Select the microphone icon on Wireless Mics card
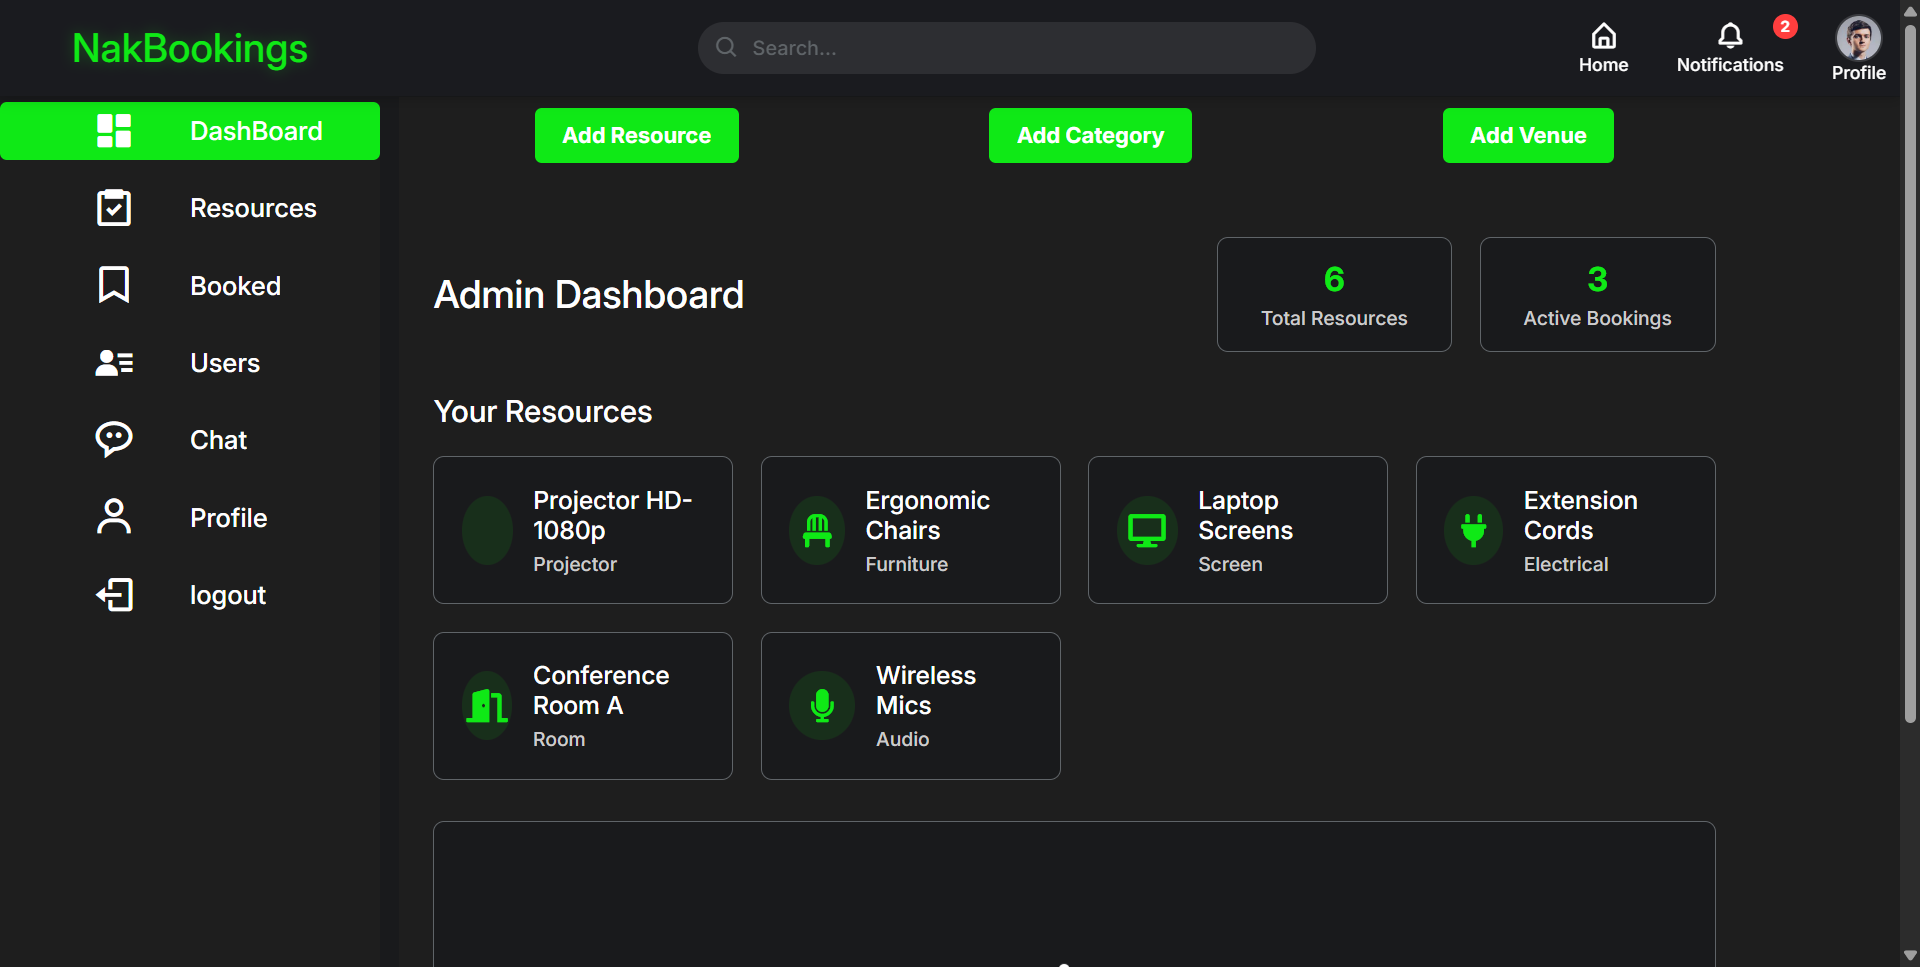The height and width of the screenshot is (967, 1921). (822, 705)
